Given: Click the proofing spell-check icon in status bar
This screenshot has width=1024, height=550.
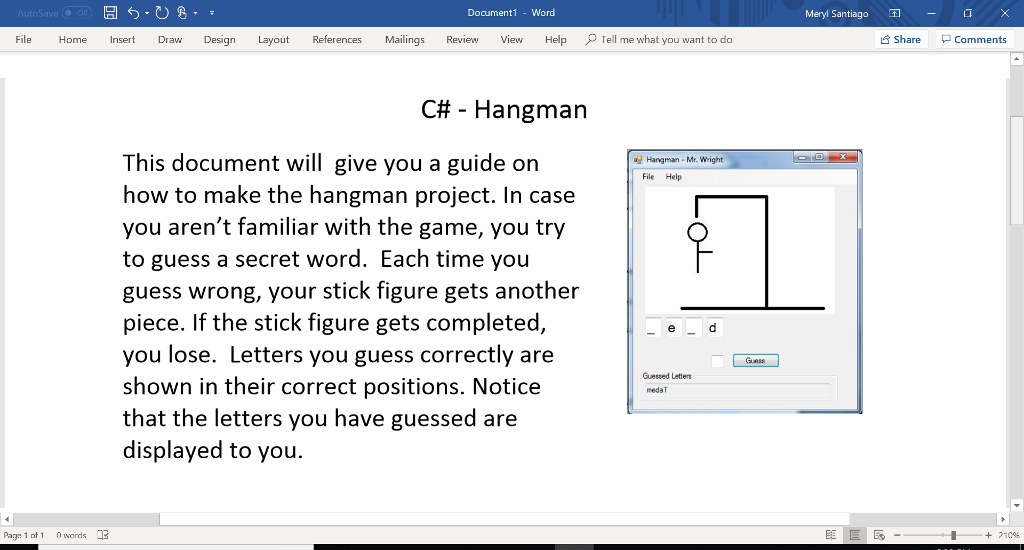Looking at the screenshot, I should tap(103, 535).
